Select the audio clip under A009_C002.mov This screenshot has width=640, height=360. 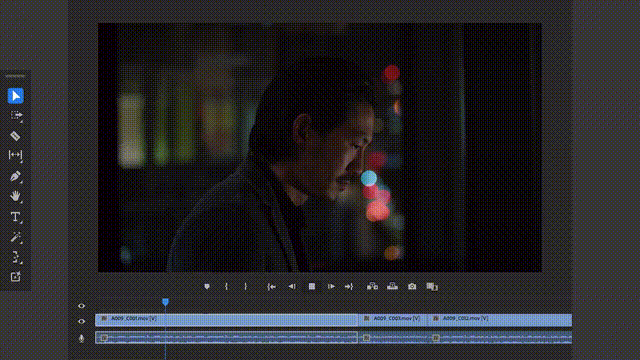coord(500,338)
